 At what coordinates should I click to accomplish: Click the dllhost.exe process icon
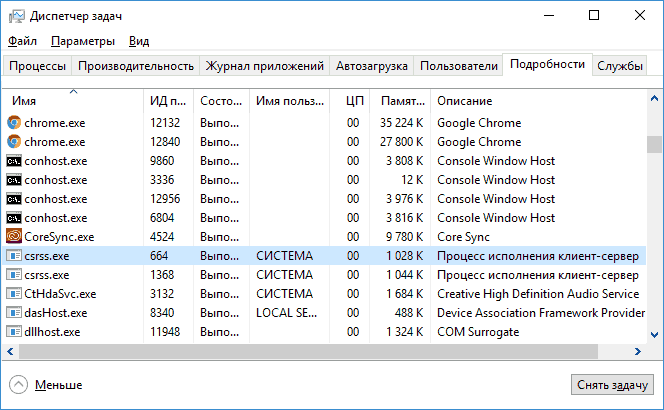pos(14,332)
